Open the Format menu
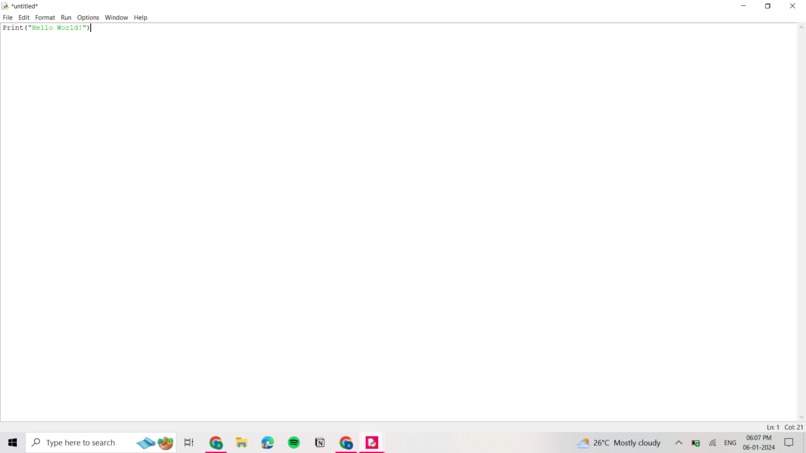The image size is (806, 453). point(45,17)
